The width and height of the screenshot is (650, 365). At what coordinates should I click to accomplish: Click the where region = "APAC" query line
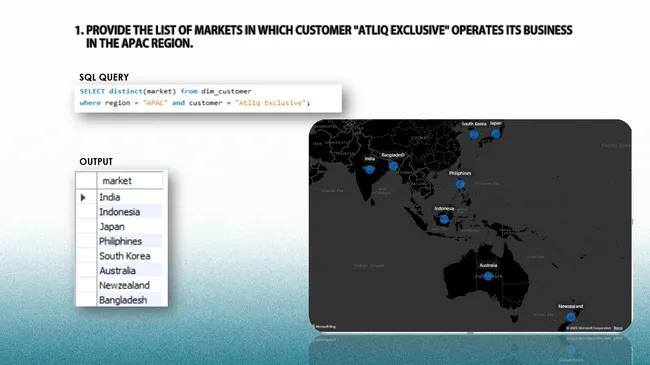pyautogui.click(x=195, y=103)
